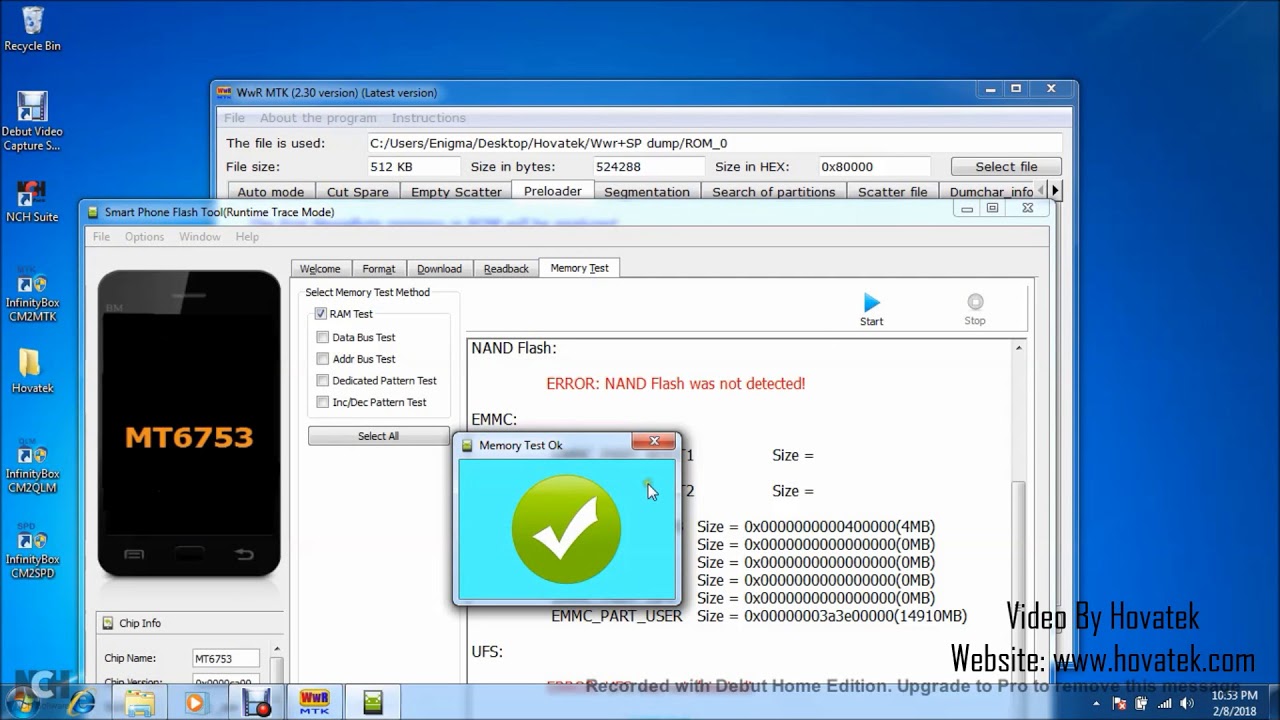
Task: Open Flash Tool Help menu
Action: click(x=247, y=237)
